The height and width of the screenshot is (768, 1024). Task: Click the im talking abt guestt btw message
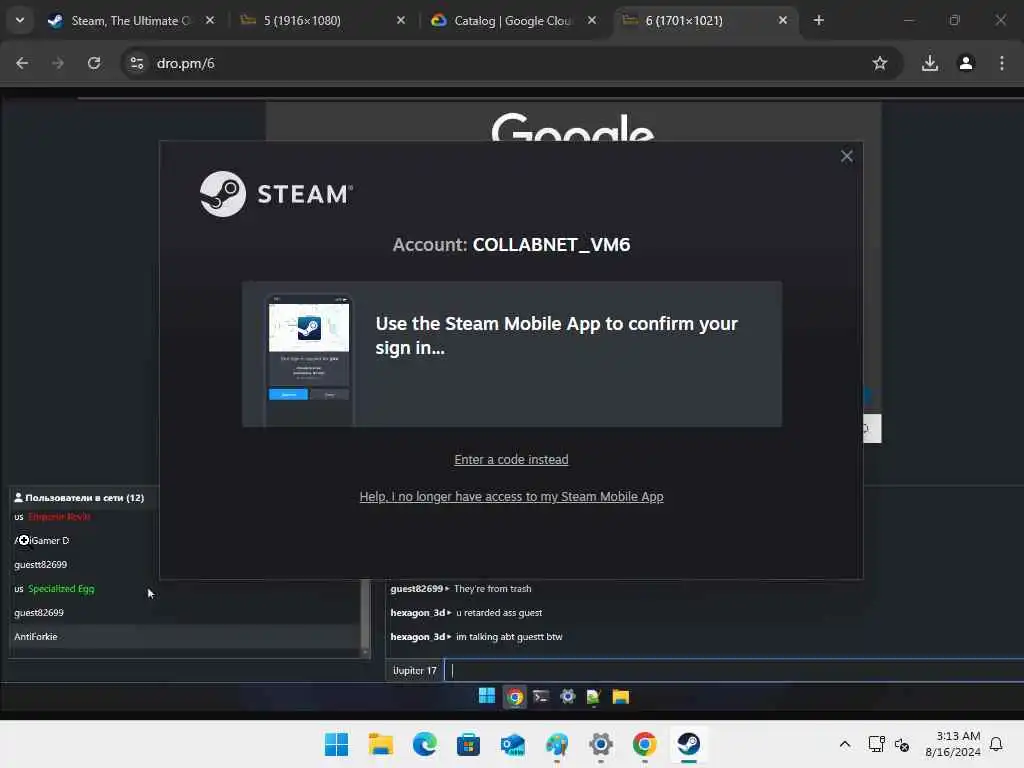click(509, 637)
